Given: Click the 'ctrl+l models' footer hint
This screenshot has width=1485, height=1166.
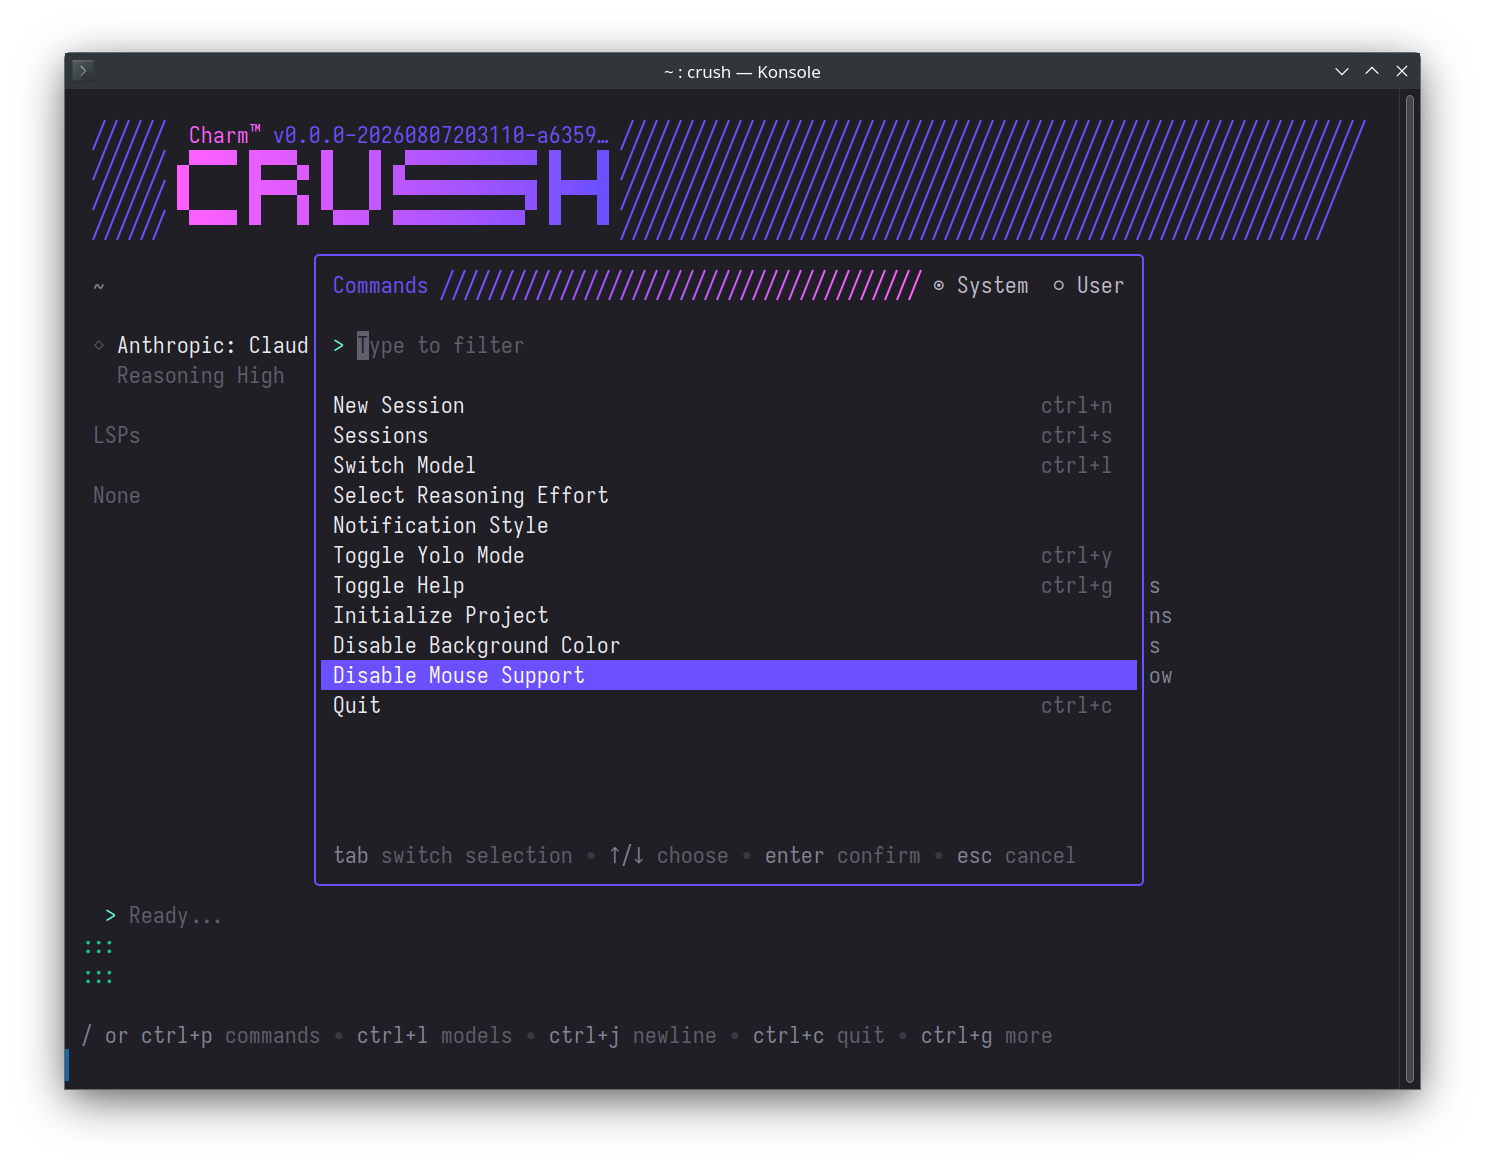Looking at the screenshot, I should [x=435, y=1036].
